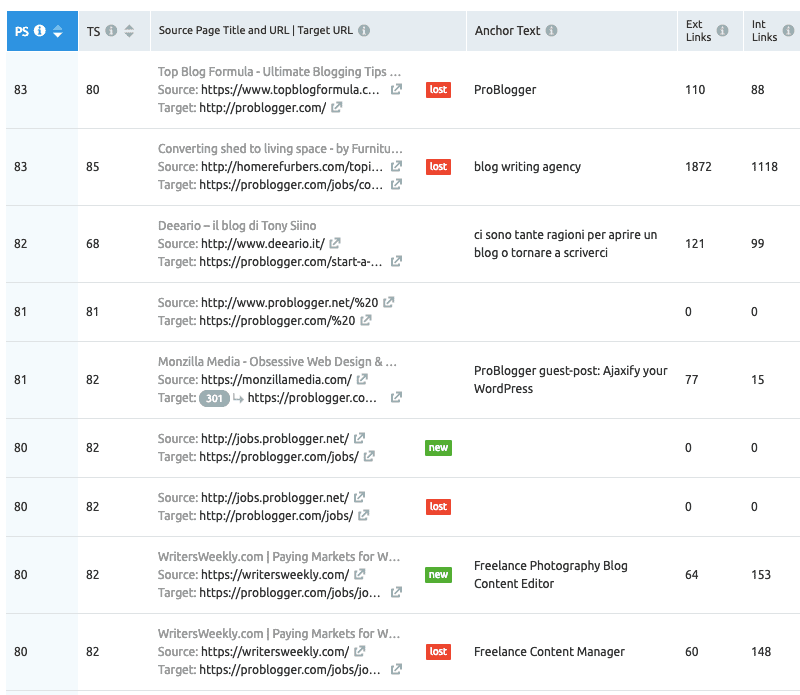Click Top Blog Formula page title
800x695 pixels.
tap(279, 72)
